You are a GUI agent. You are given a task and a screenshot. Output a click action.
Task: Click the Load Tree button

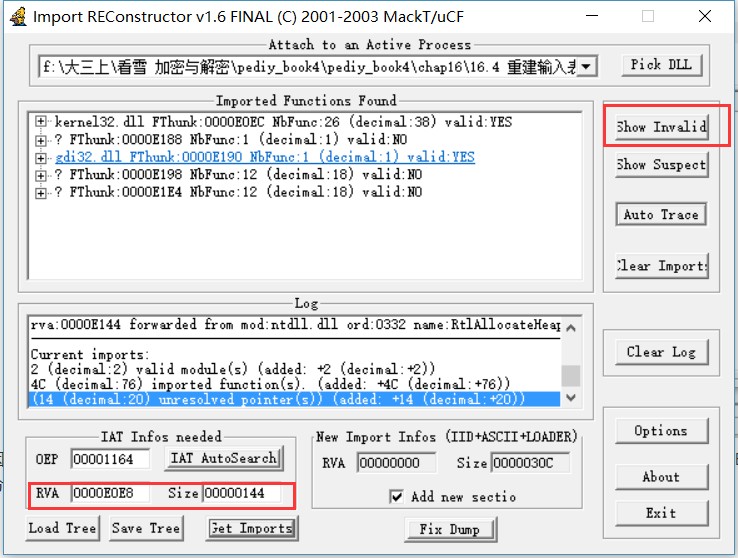pos(62,528)
